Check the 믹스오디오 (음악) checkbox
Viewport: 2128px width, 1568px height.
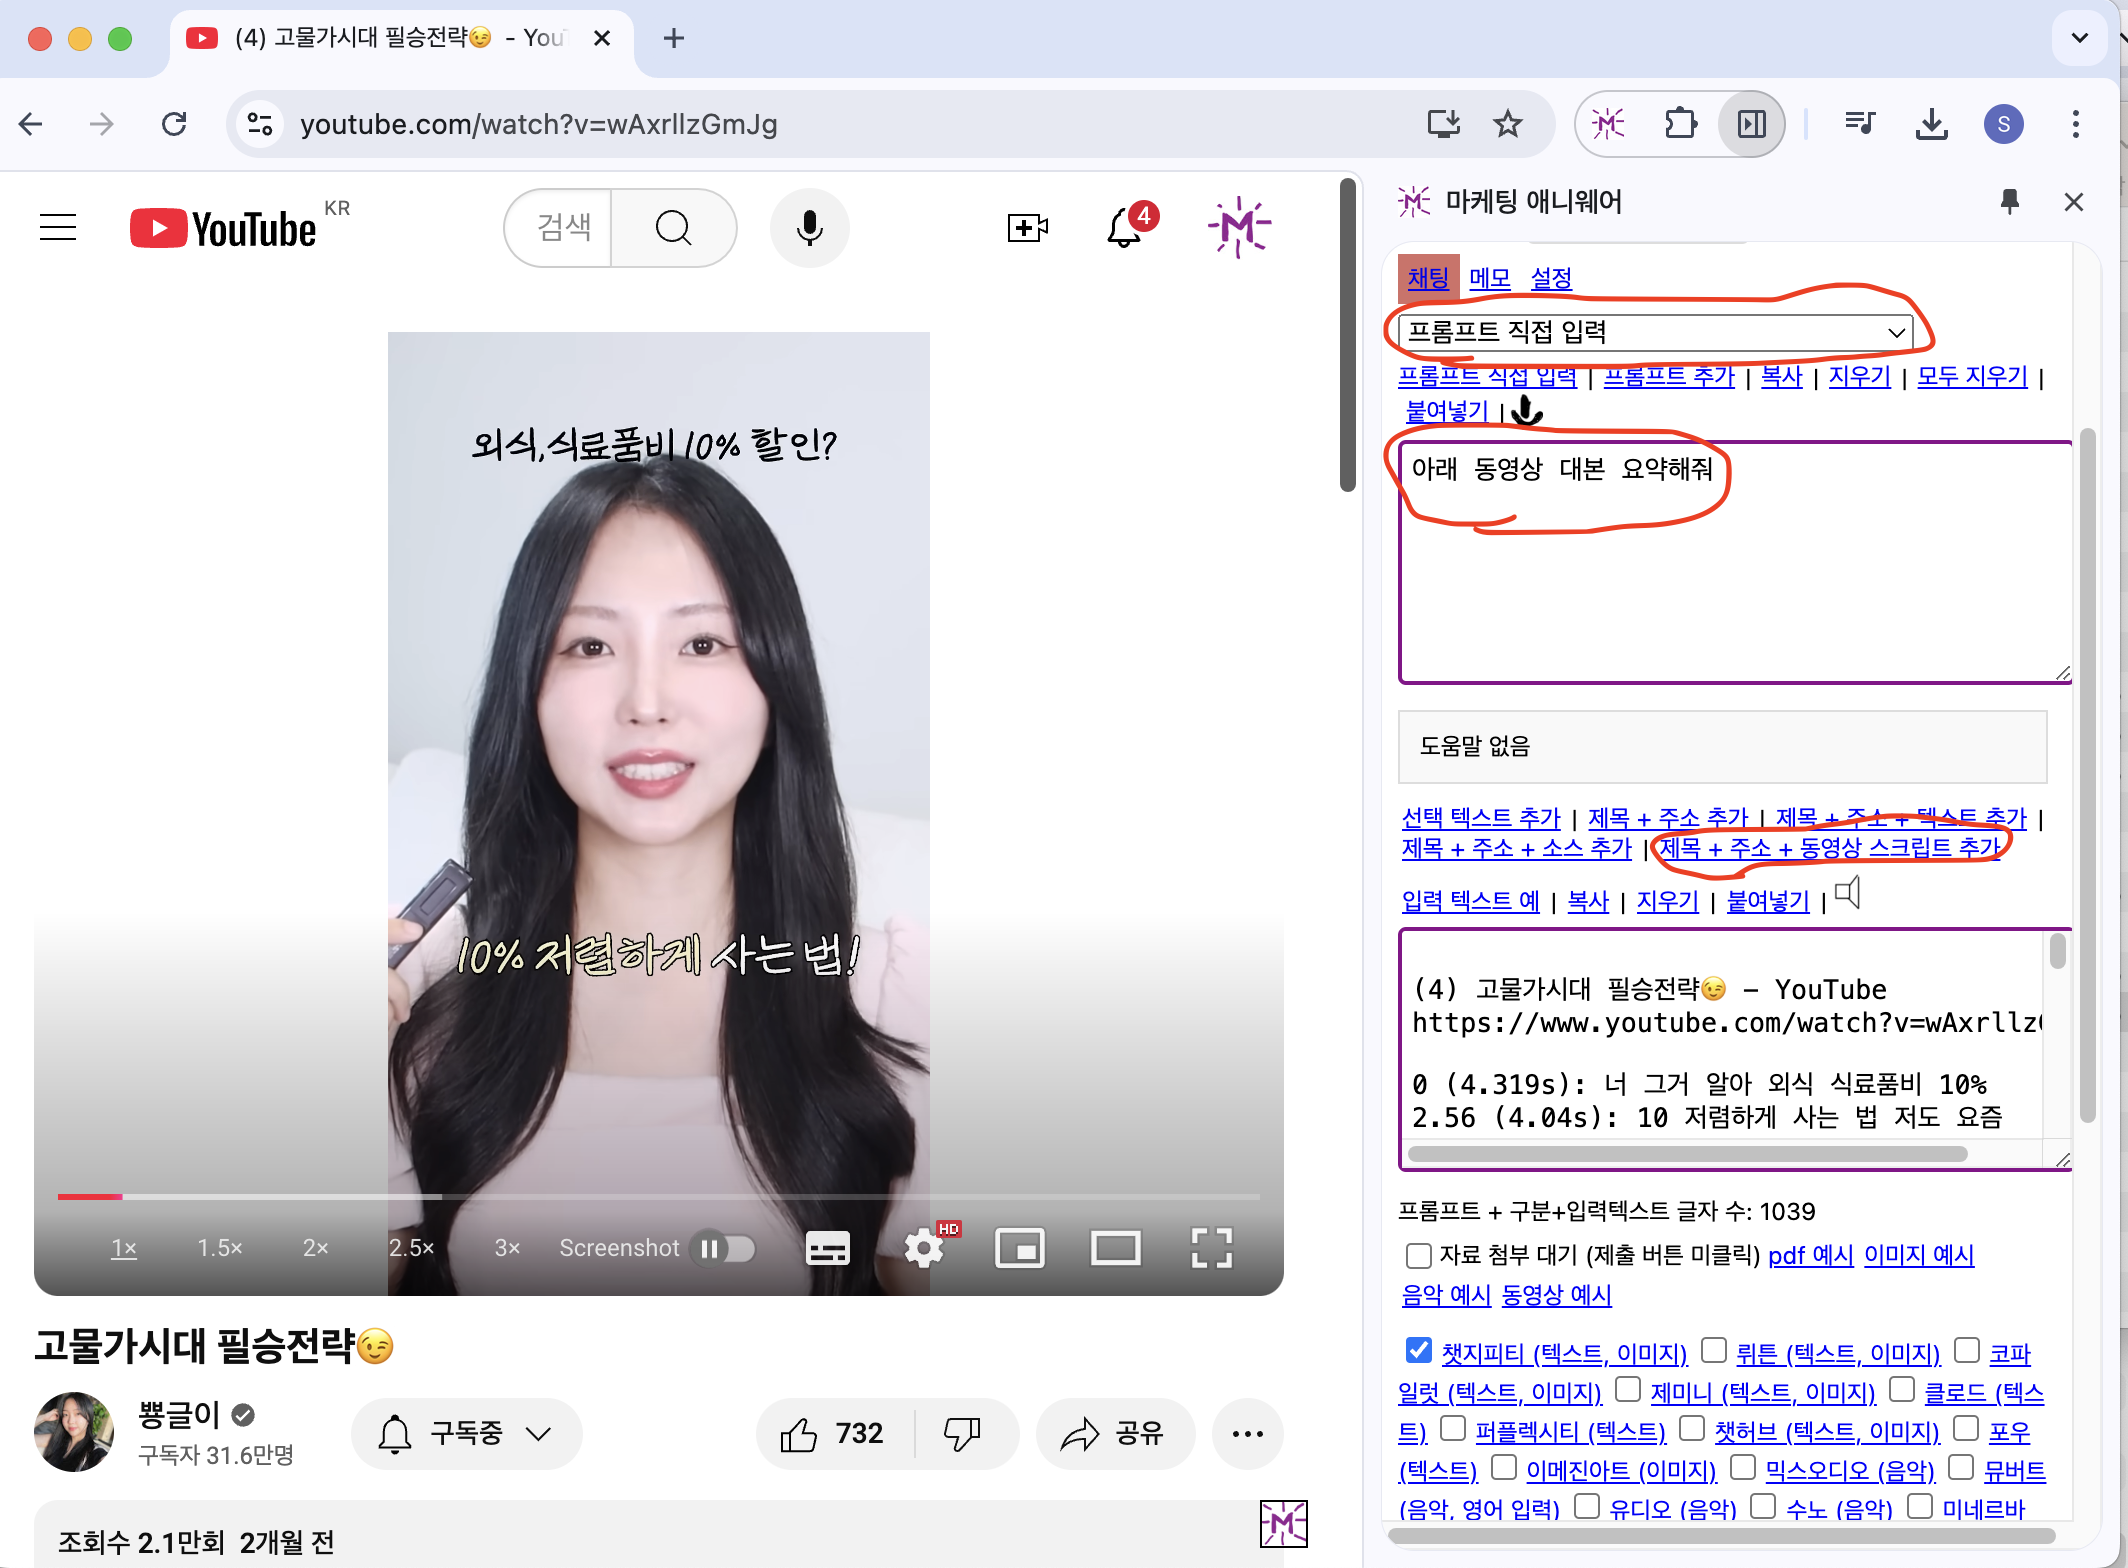[x=1743, y=1467]
